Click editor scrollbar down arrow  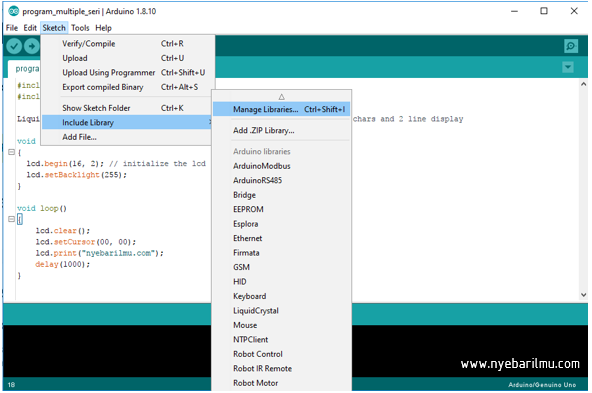tap(583, 295)
